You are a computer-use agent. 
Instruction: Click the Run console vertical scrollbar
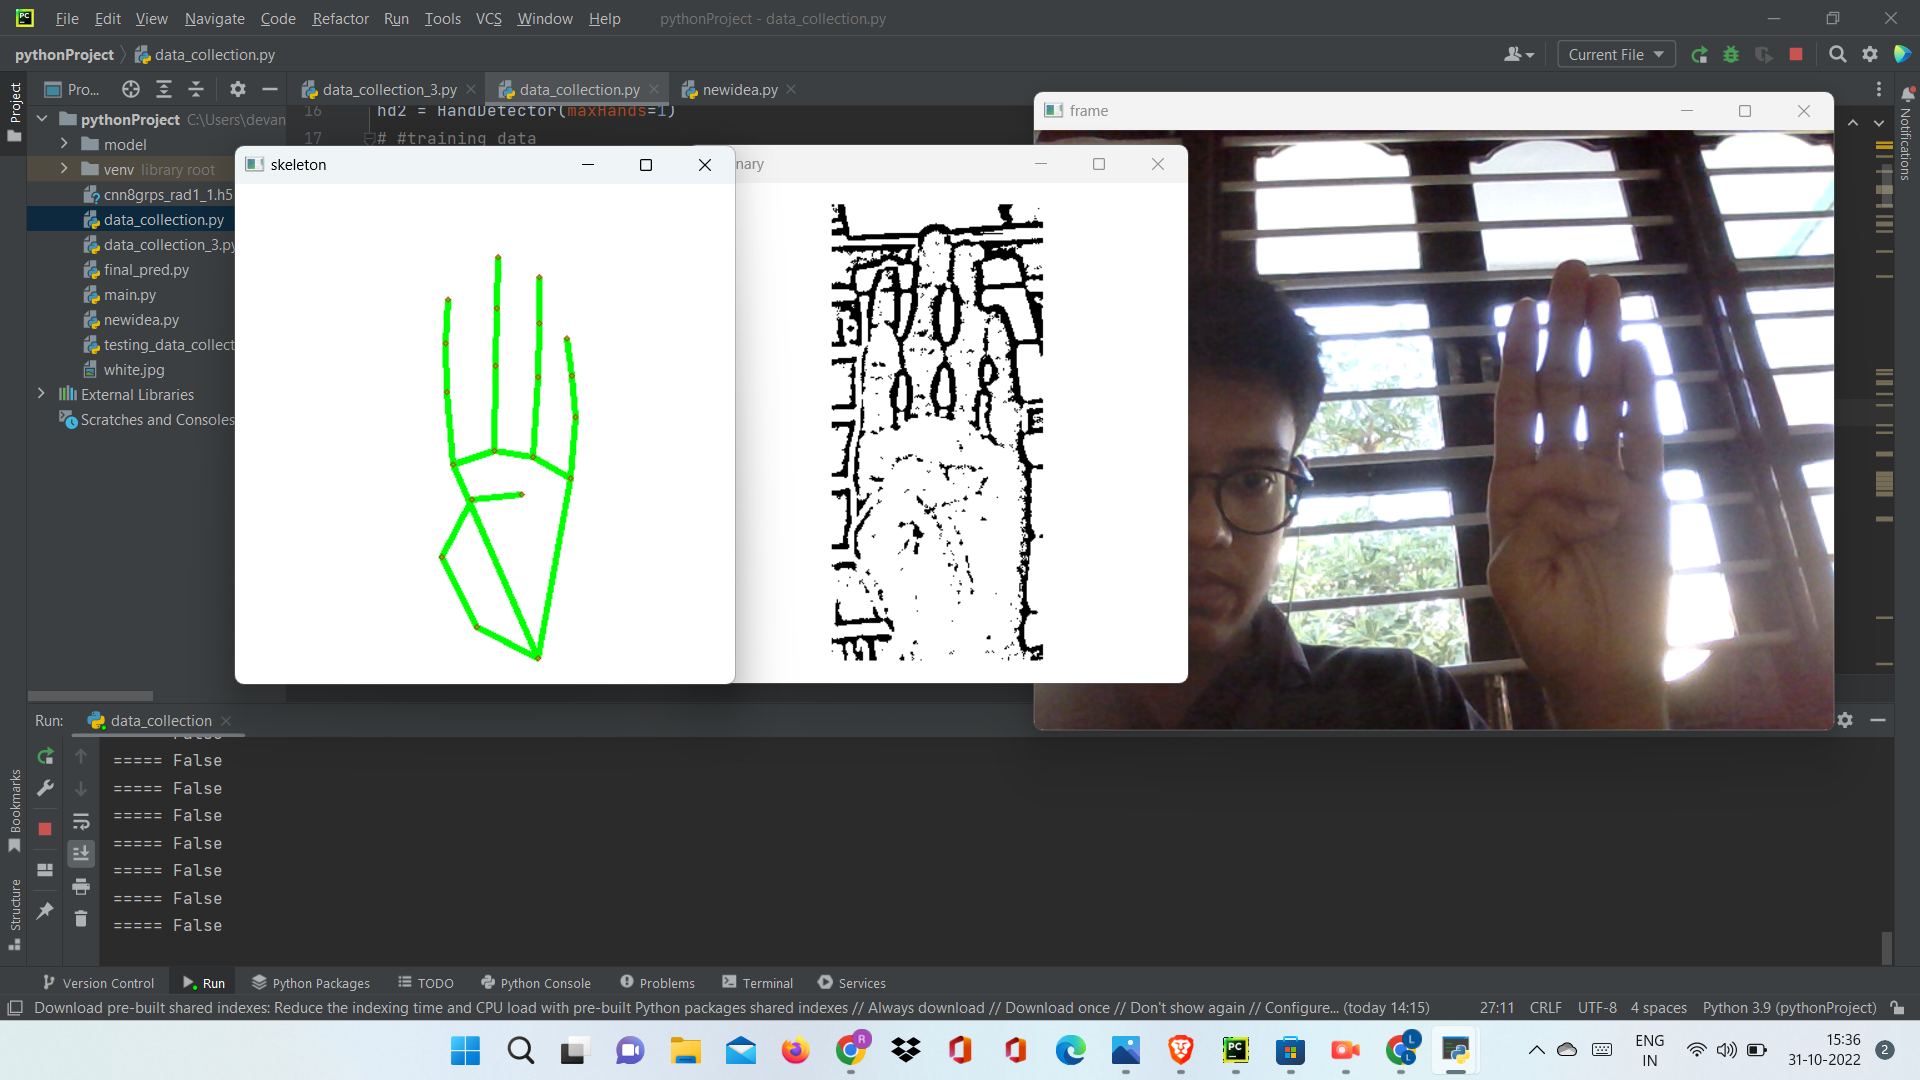(x=1886, y=946)
